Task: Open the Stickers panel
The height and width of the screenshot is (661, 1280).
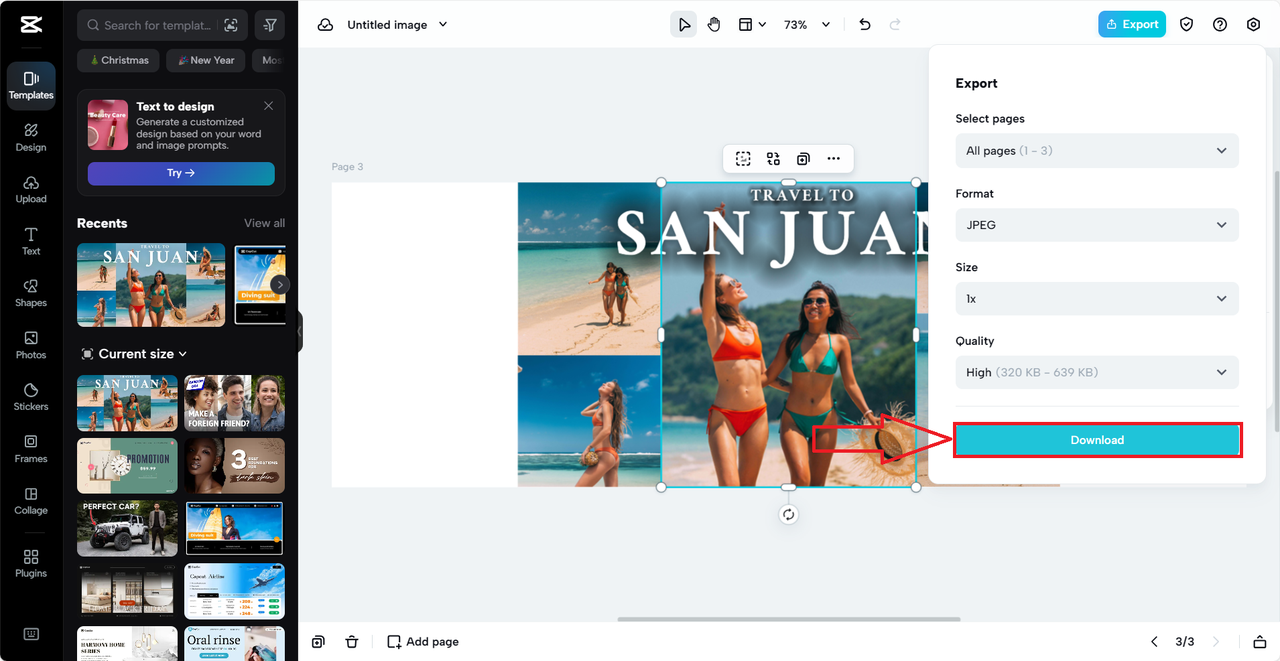Action: tap(31, 397)
